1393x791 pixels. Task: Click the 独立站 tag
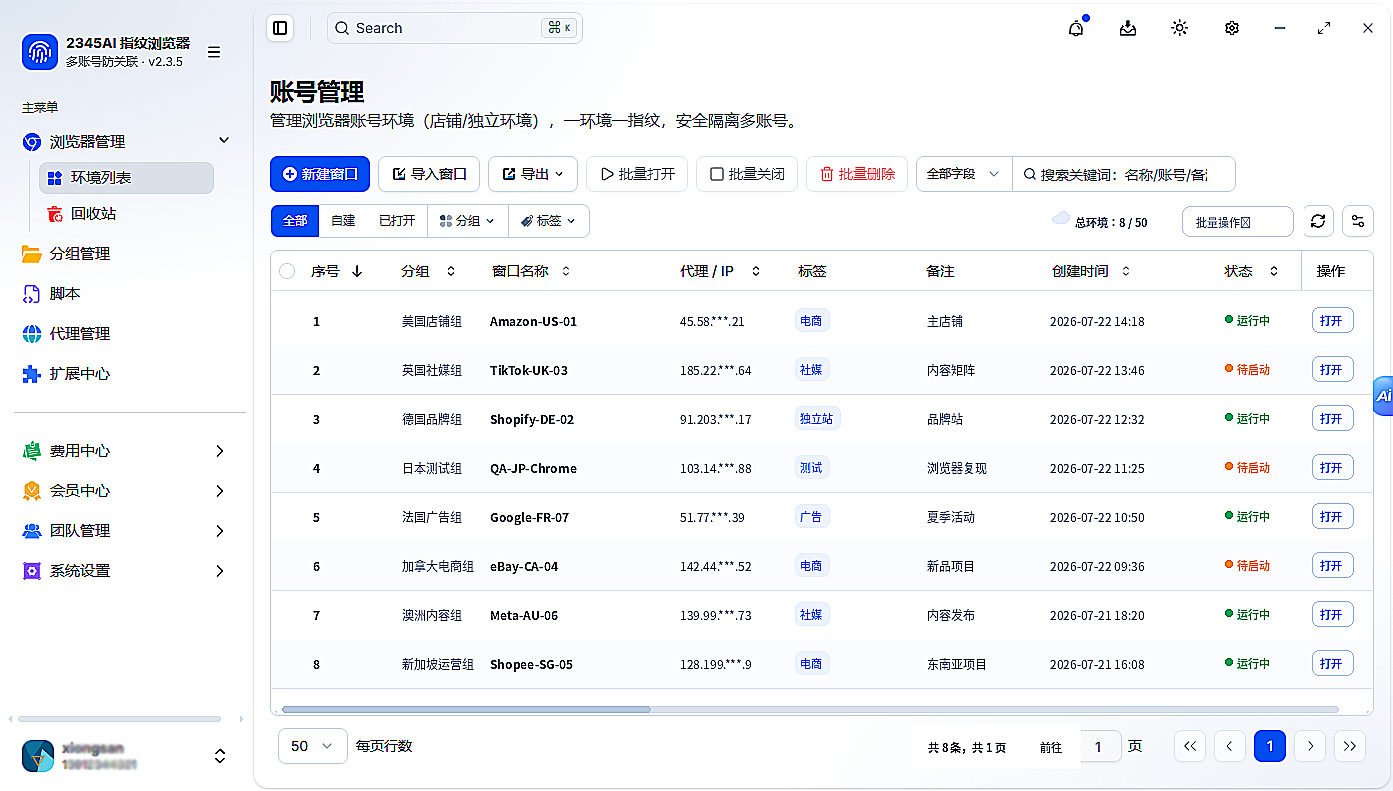point(817,419)
